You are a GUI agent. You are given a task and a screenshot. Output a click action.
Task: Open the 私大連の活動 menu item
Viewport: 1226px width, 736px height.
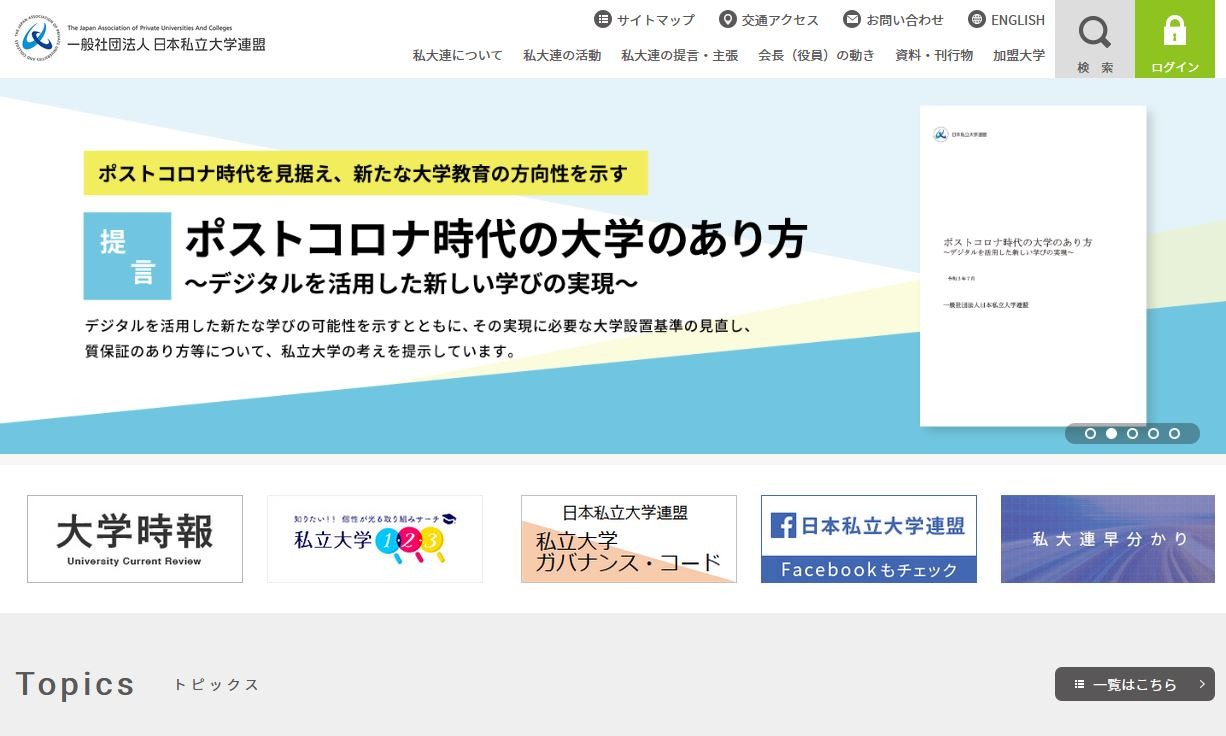[x=560, y=56]
